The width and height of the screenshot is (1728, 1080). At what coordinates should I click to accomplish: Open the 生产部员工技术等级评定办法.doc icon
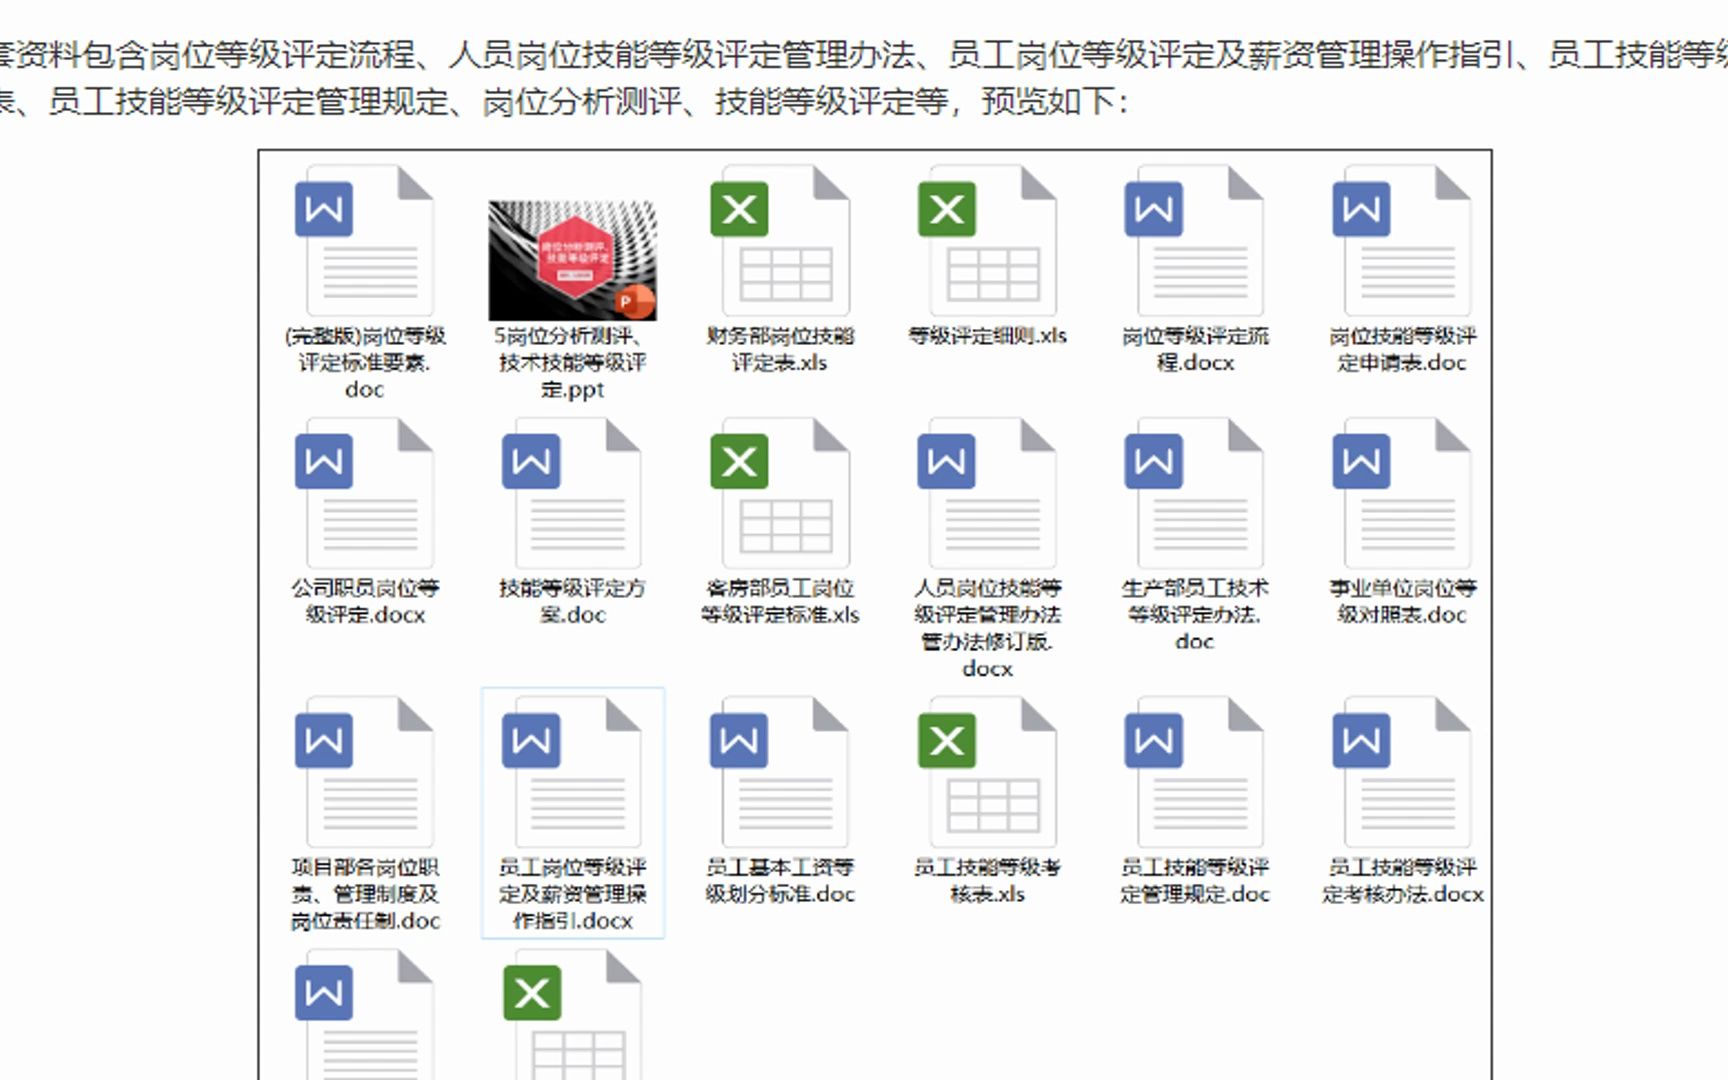pyautogui.click(x=1195, y=493)
